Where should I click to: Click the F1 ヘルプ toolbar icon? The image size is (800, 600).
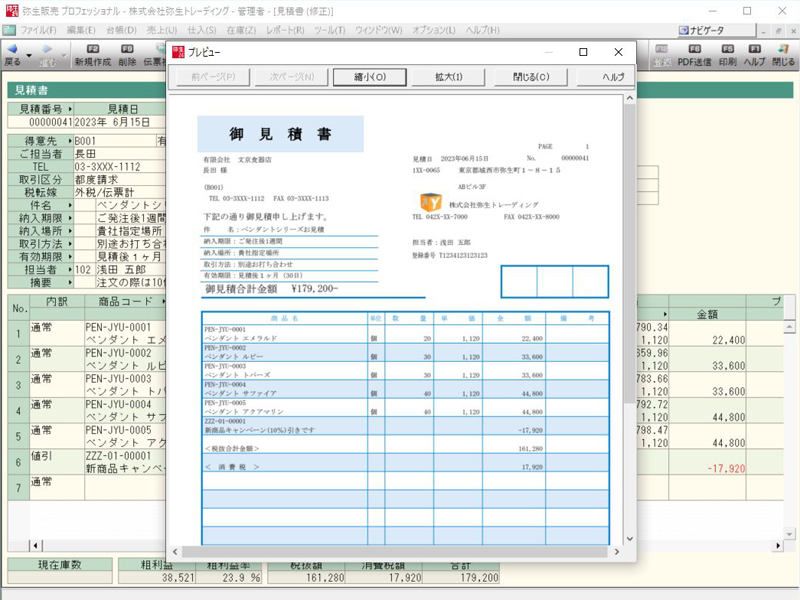pyautogui.click(x=755, y=49)
